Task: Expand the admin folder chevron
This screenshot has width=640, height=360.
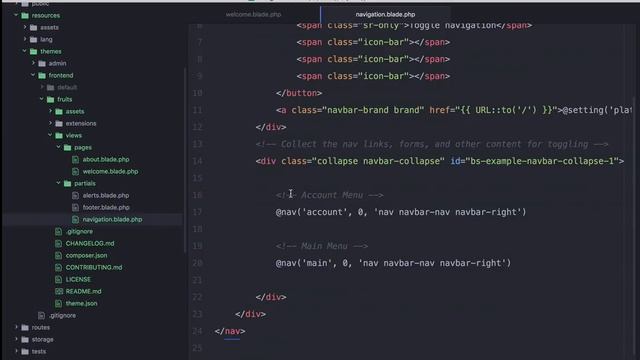Action: (x=33, y=63)
